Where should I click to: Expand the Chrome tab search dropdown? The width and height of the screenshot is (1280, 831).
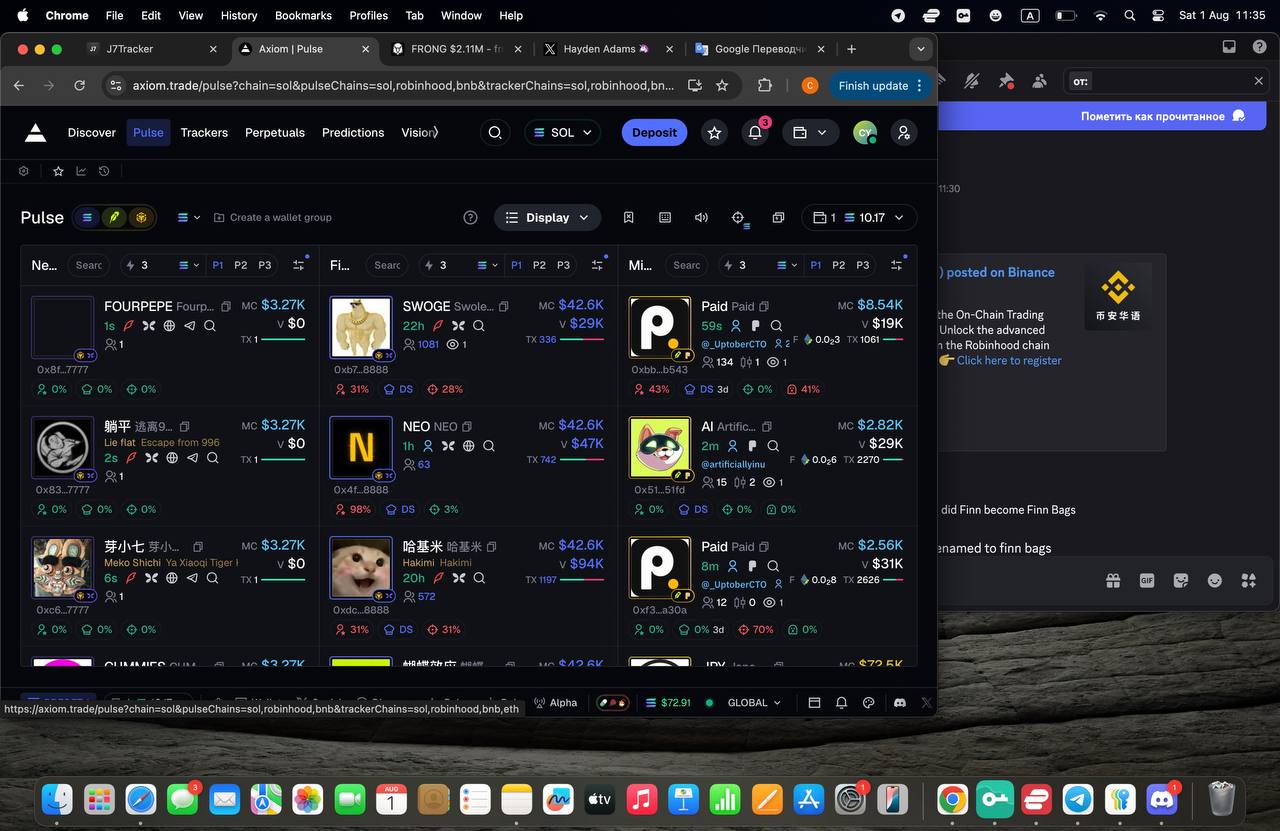920,49
